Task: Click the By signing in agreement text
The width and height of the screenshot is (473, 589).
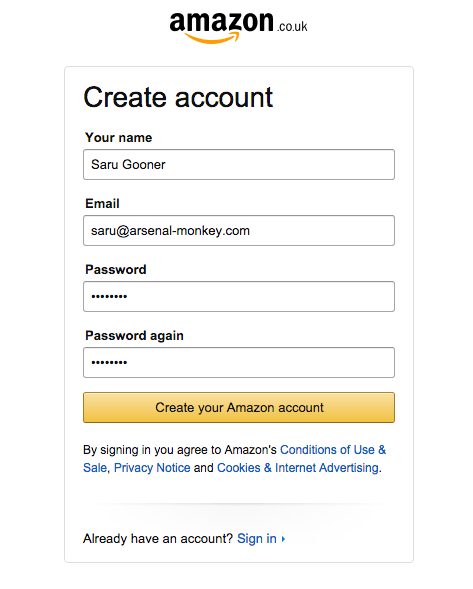Action: 180,450
